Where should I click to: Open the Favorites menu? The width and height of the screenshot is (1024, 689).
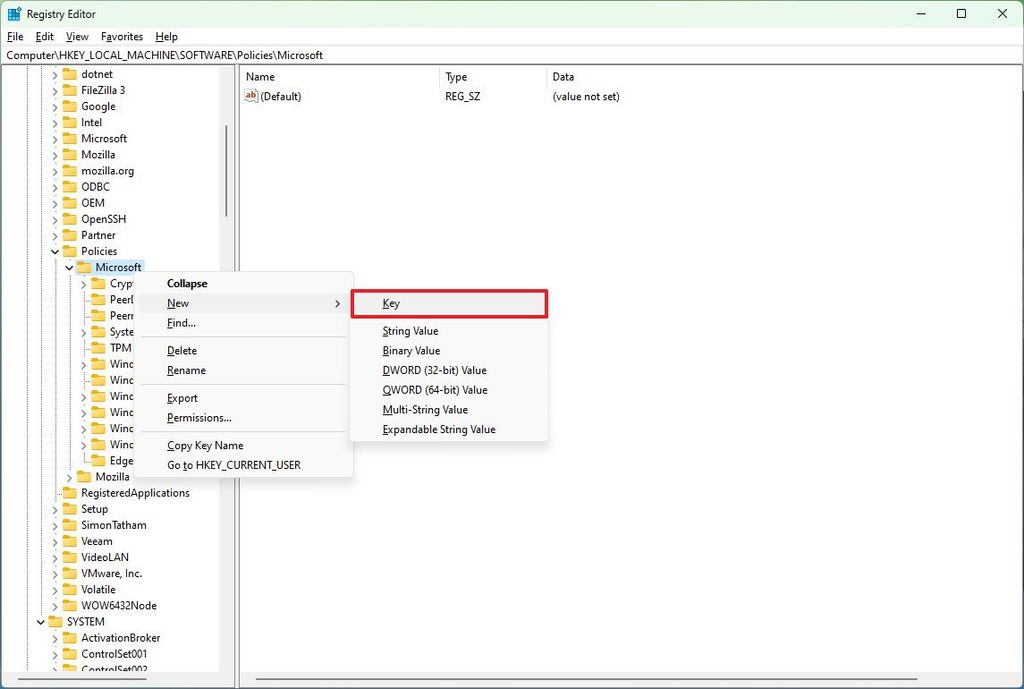(x=121, y=37)
